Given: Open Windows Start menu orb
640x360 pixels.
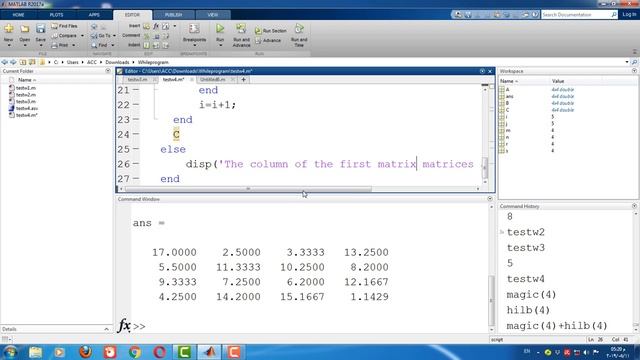Looking at the screenshot, I should [10, 352].
